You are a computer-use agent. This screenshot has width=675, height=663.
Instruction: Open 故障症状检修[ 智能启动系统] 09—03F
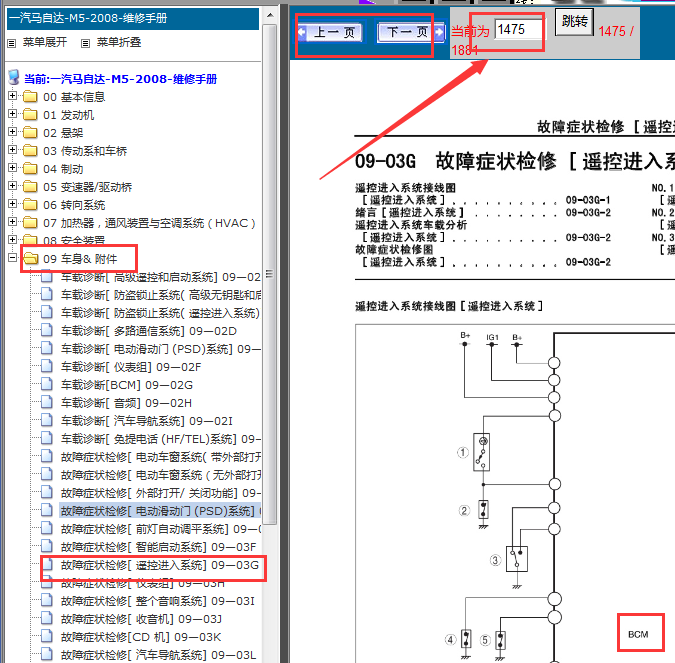[x=158, y=547]
